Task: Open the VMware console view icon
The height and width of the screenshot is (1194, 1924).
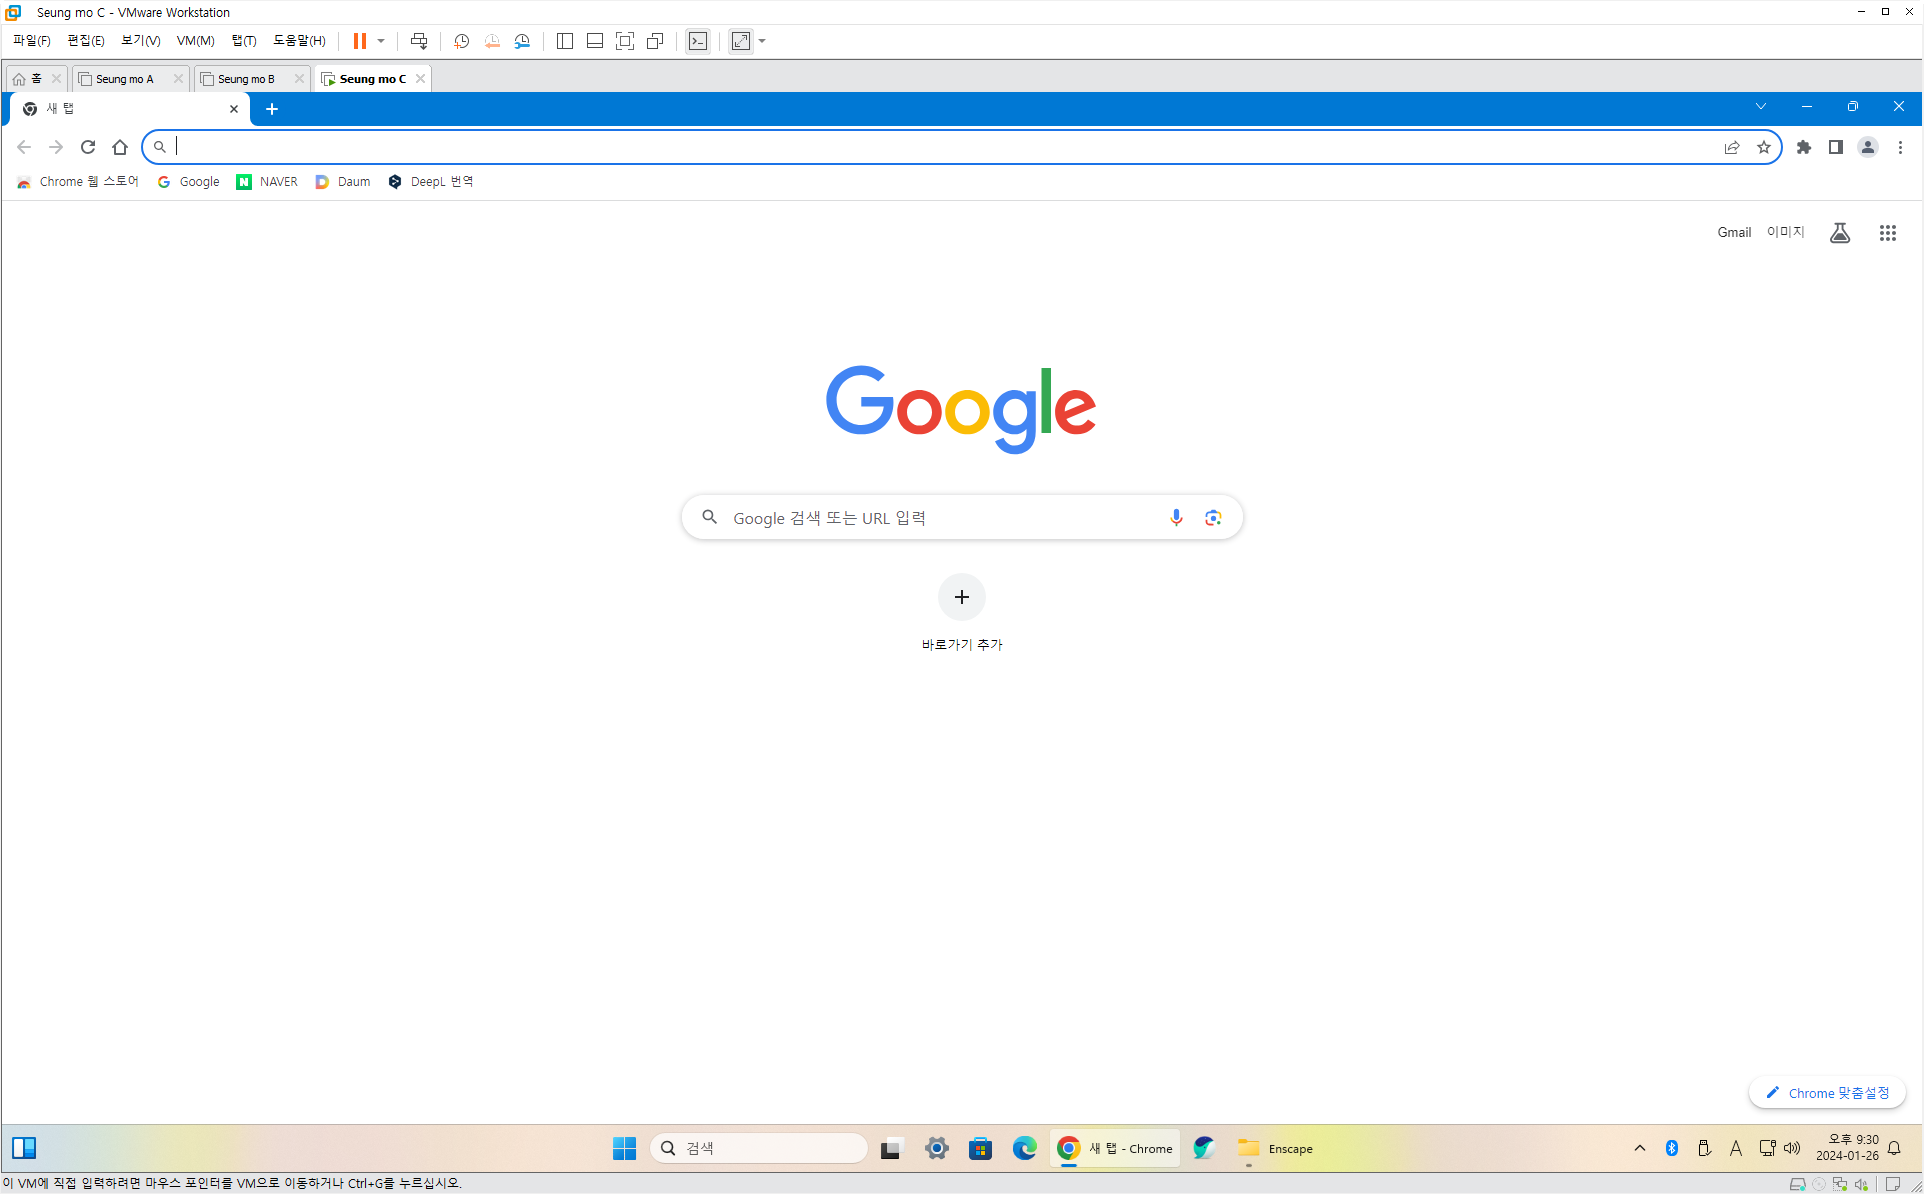Action: (x=698, y=41)
